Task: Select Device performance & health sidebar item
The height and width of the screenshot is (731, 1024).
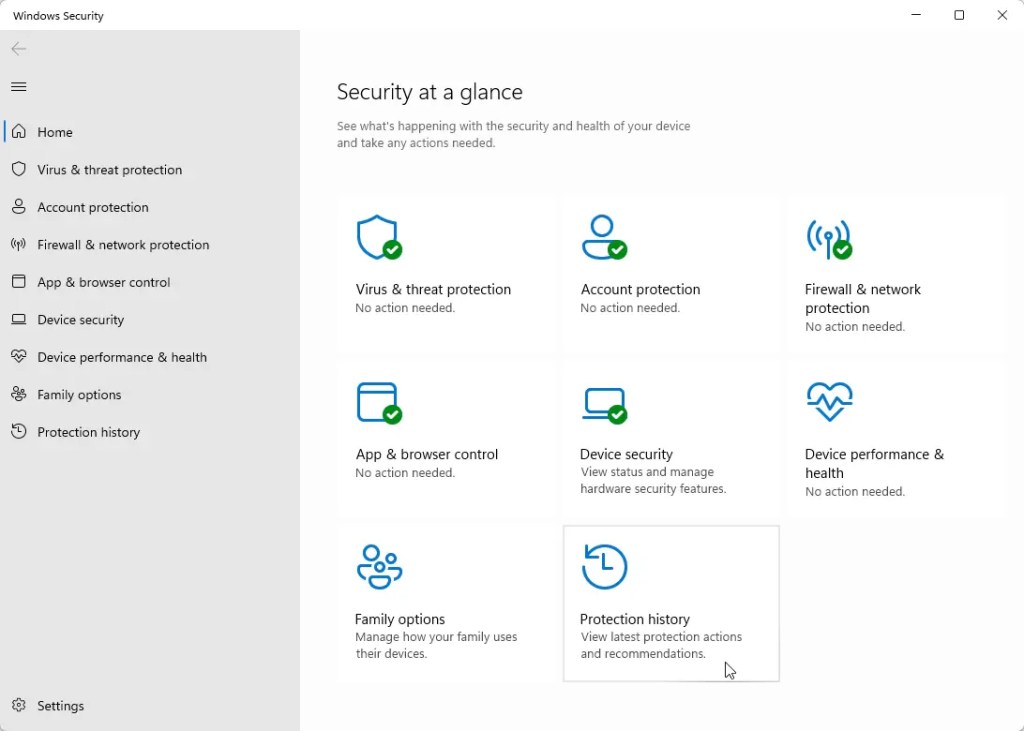Action: [x=122, y=357]
